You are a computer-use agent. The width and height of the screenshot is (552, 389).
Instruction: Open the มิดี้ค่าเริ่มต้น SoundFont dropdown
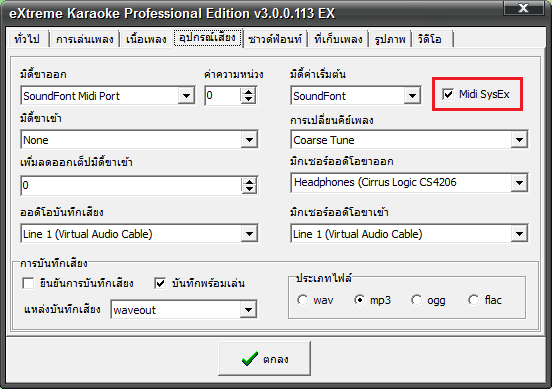coord(412,95)
